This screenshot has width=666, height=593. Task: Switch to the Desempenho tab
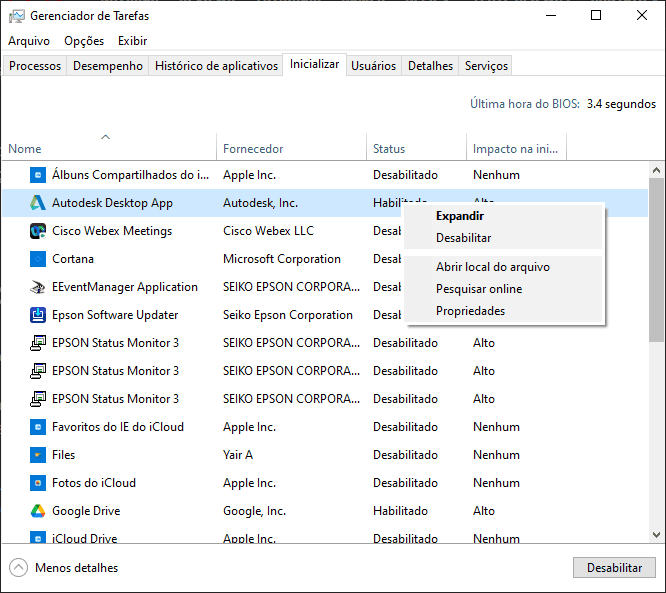coord(108,66)
